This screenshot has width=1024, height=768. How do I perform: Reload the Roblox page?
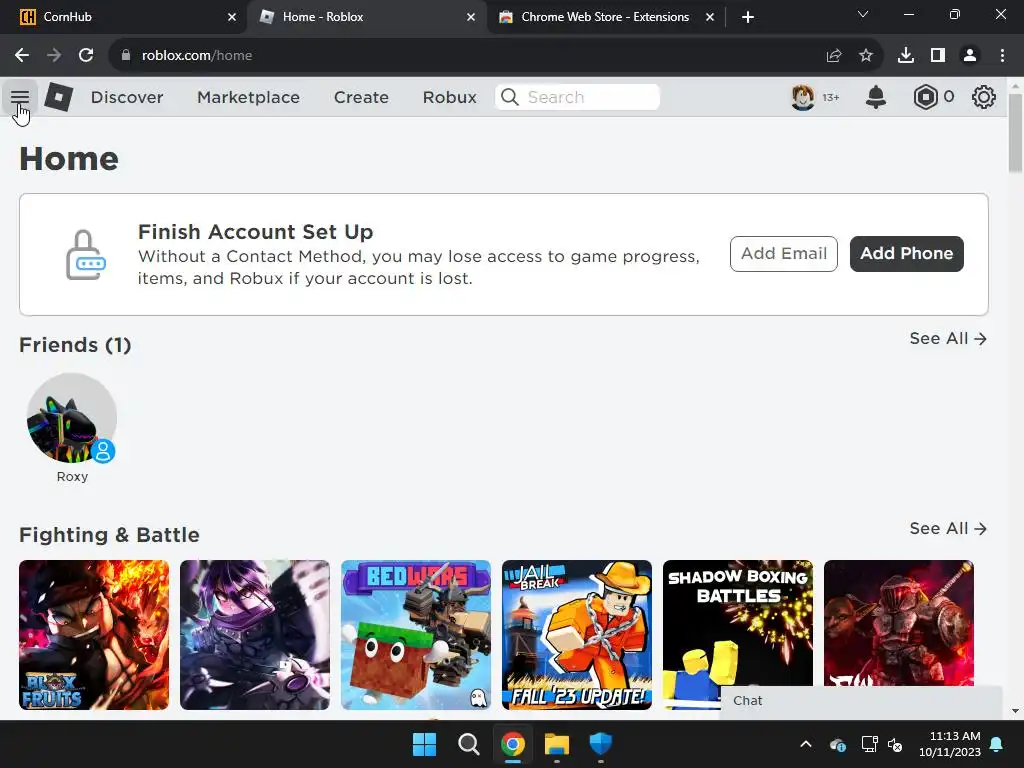coord(86,56)
